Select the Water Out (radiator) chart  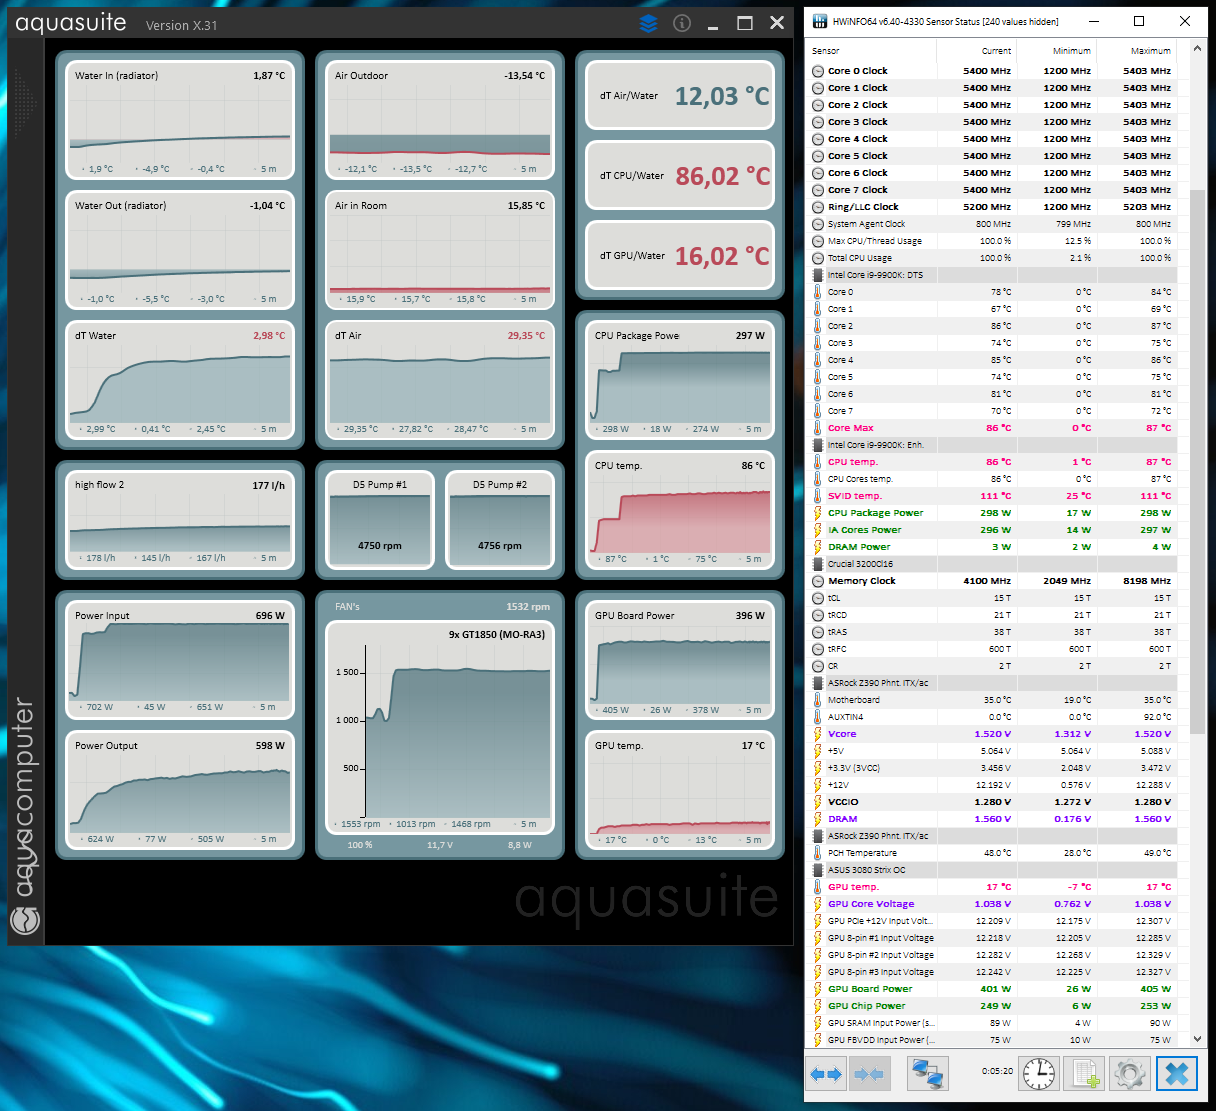click(180, 250)
